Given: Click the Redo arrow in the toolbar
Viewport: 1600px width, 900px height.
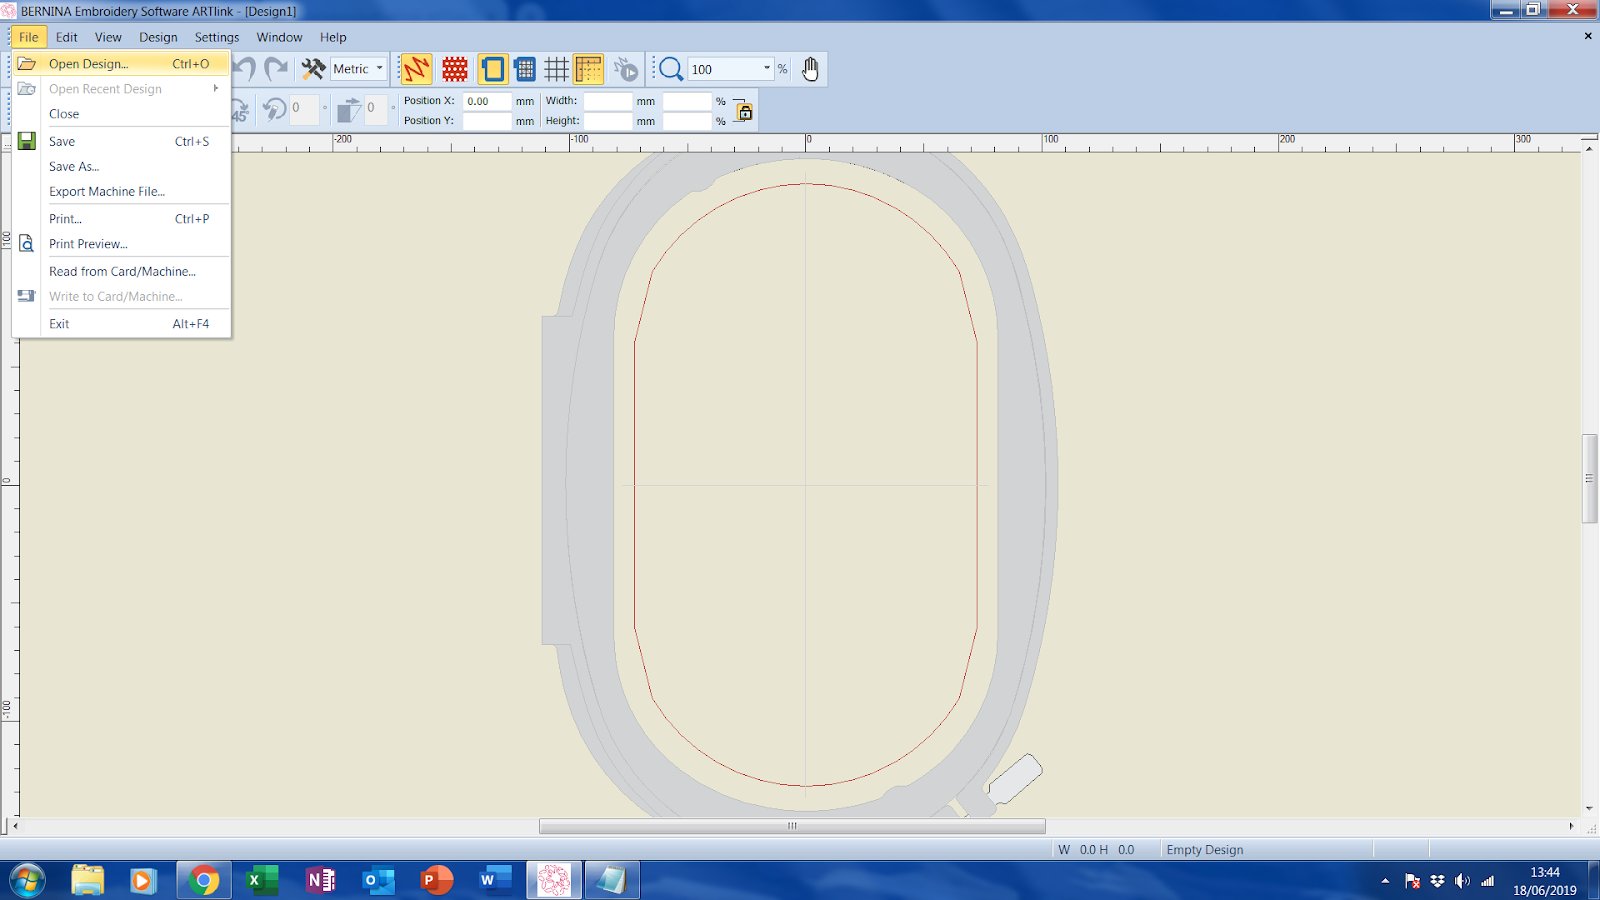Looking at the screenshot, I should coord(276,69).
